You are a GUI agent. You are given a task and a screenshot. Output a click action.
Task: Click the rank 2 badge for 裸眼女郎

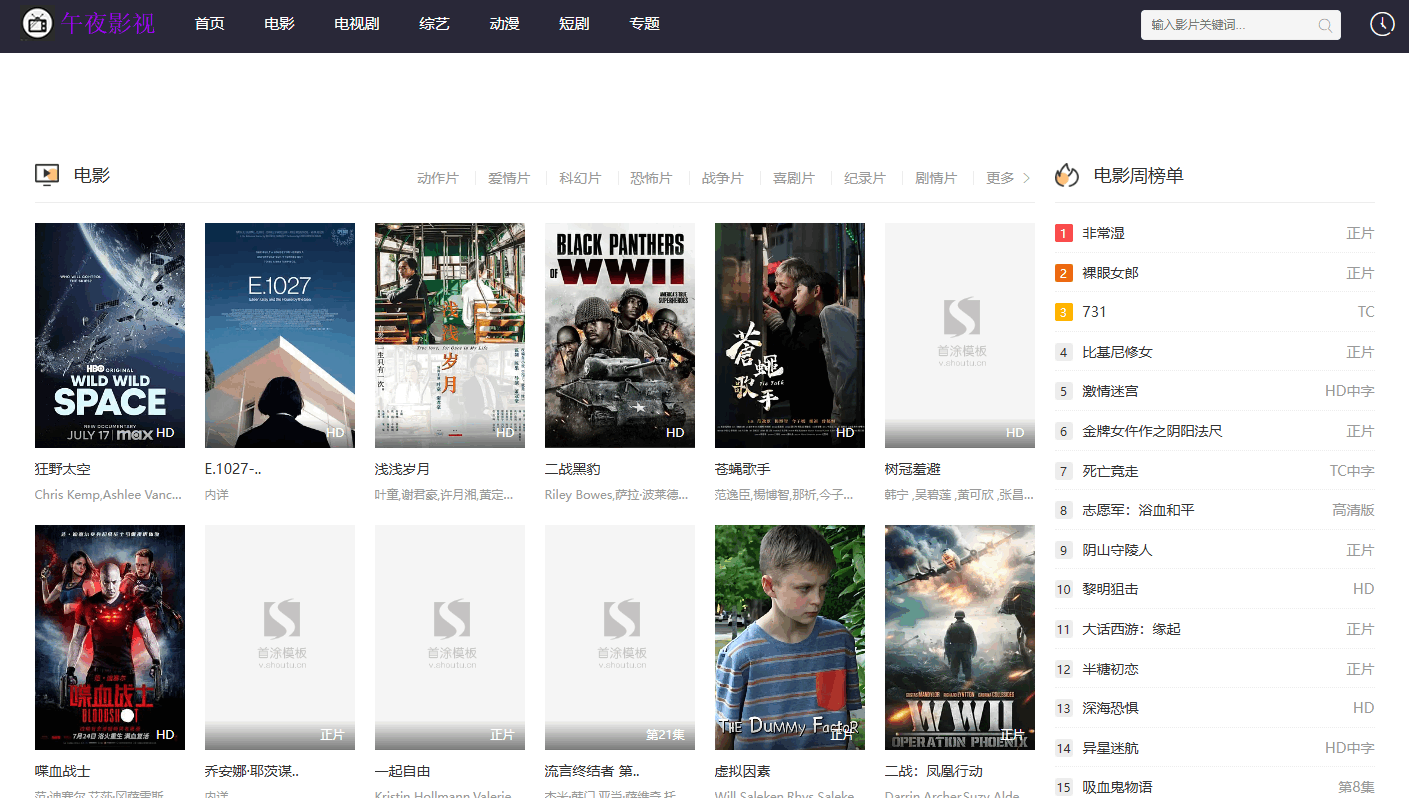point(1063,273)
